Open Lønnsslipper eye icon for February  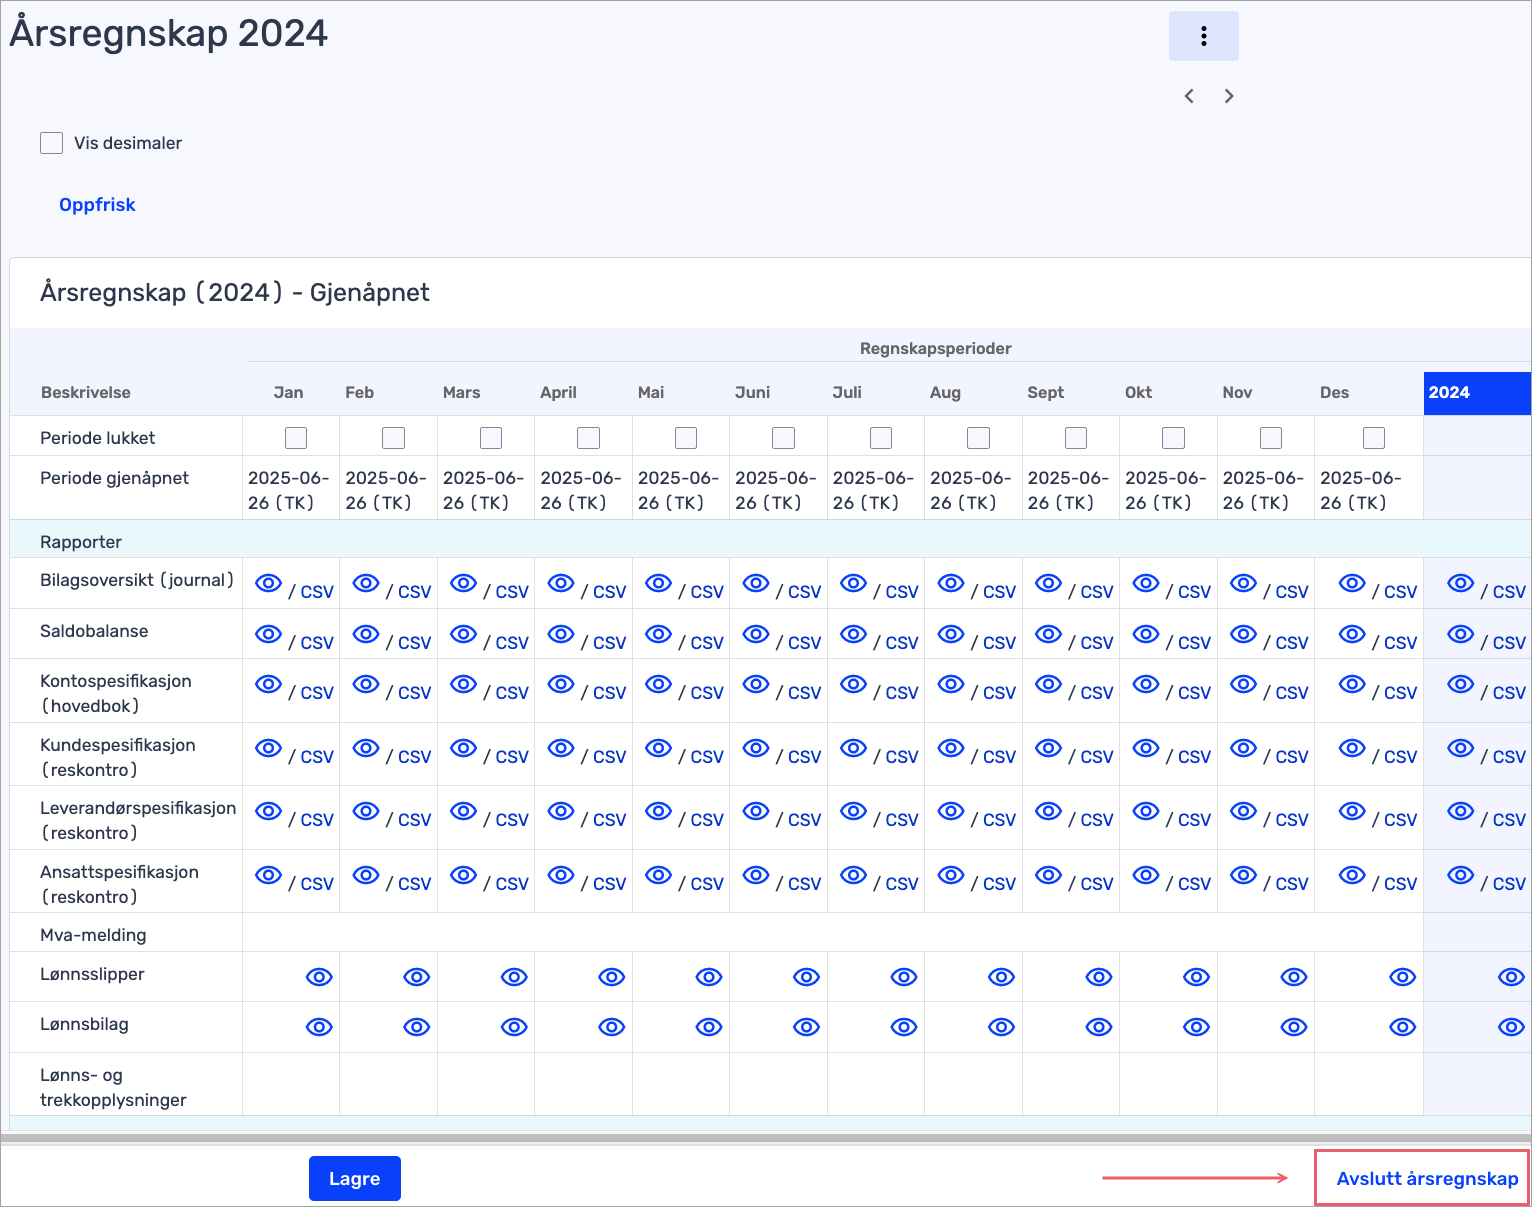click(x=416, y=977)
